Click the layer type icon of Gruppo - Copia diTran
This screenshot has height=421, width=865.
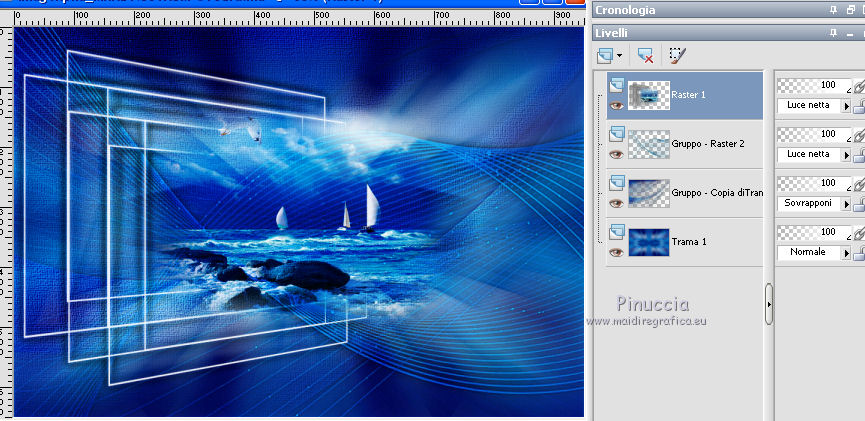pos(617,183)
